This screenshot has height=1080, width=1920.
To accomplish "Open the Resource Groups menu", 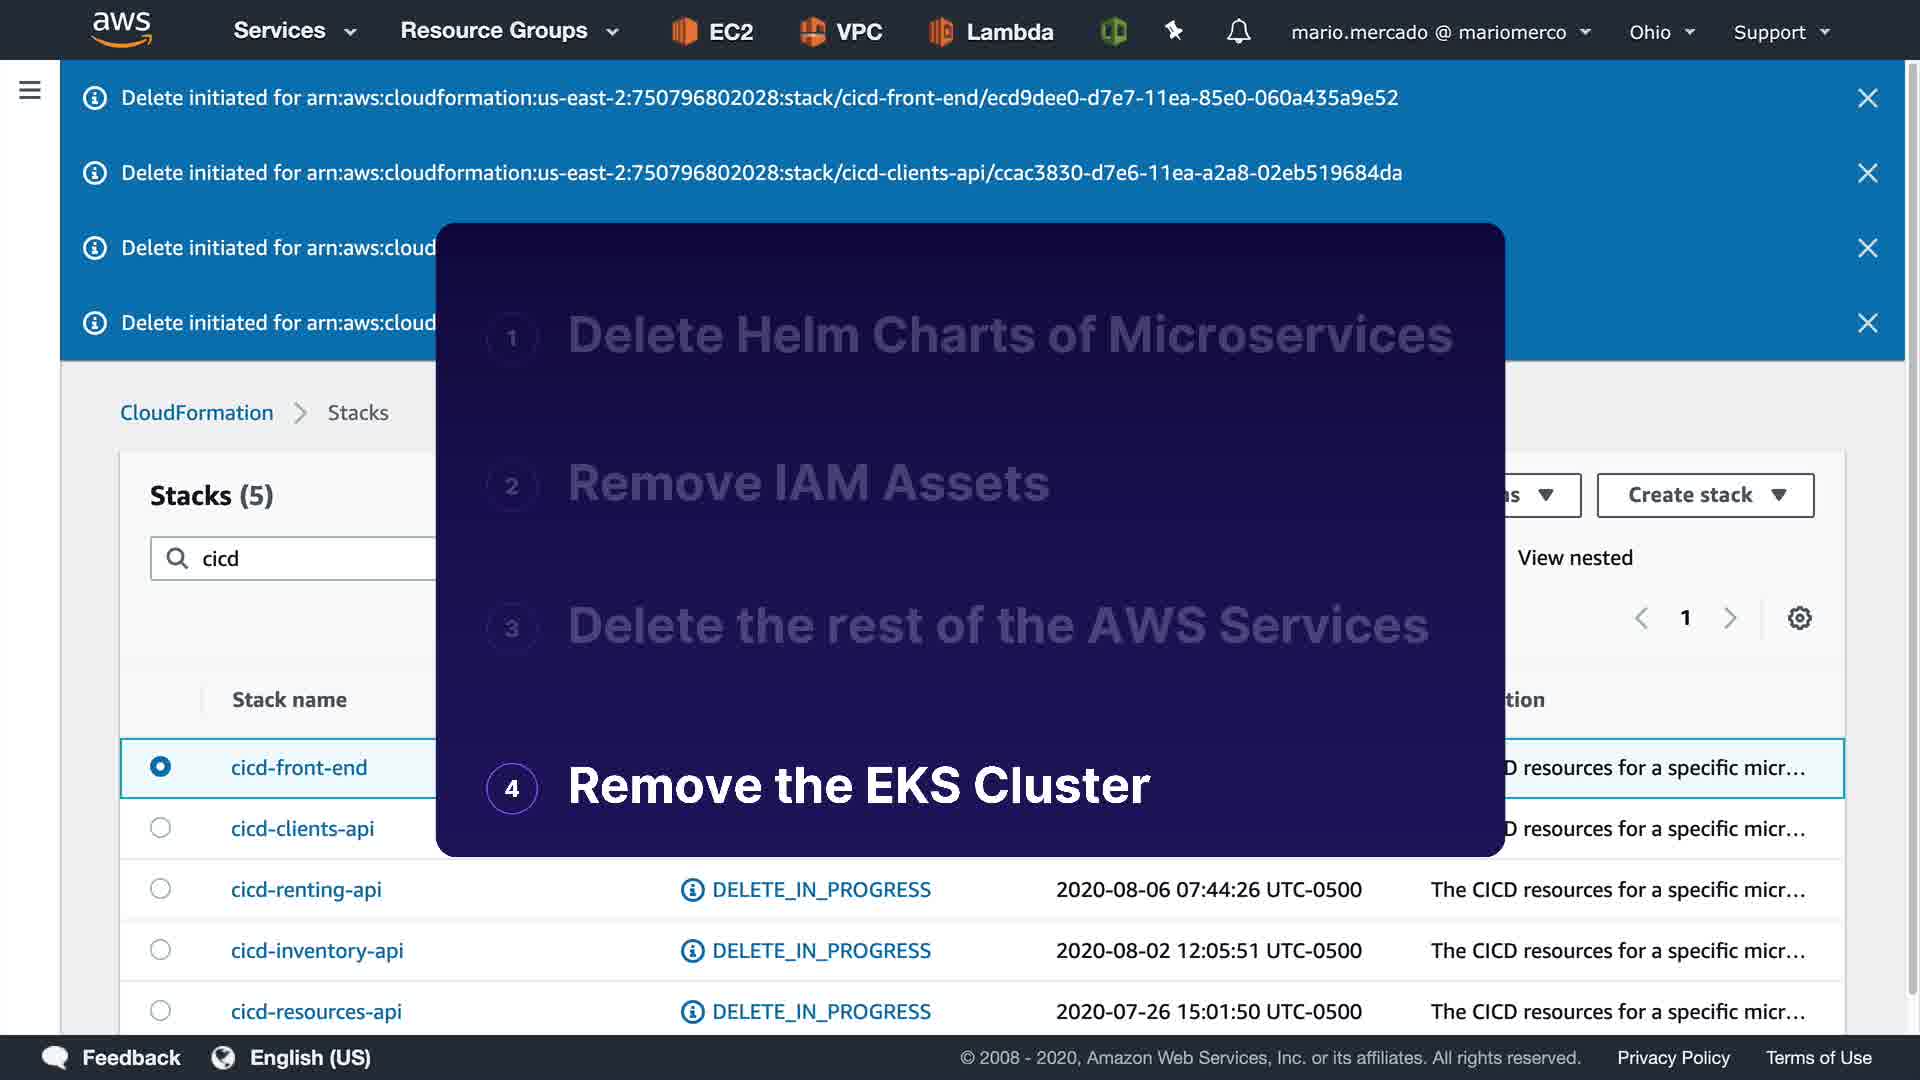I will tap(509, 31).
